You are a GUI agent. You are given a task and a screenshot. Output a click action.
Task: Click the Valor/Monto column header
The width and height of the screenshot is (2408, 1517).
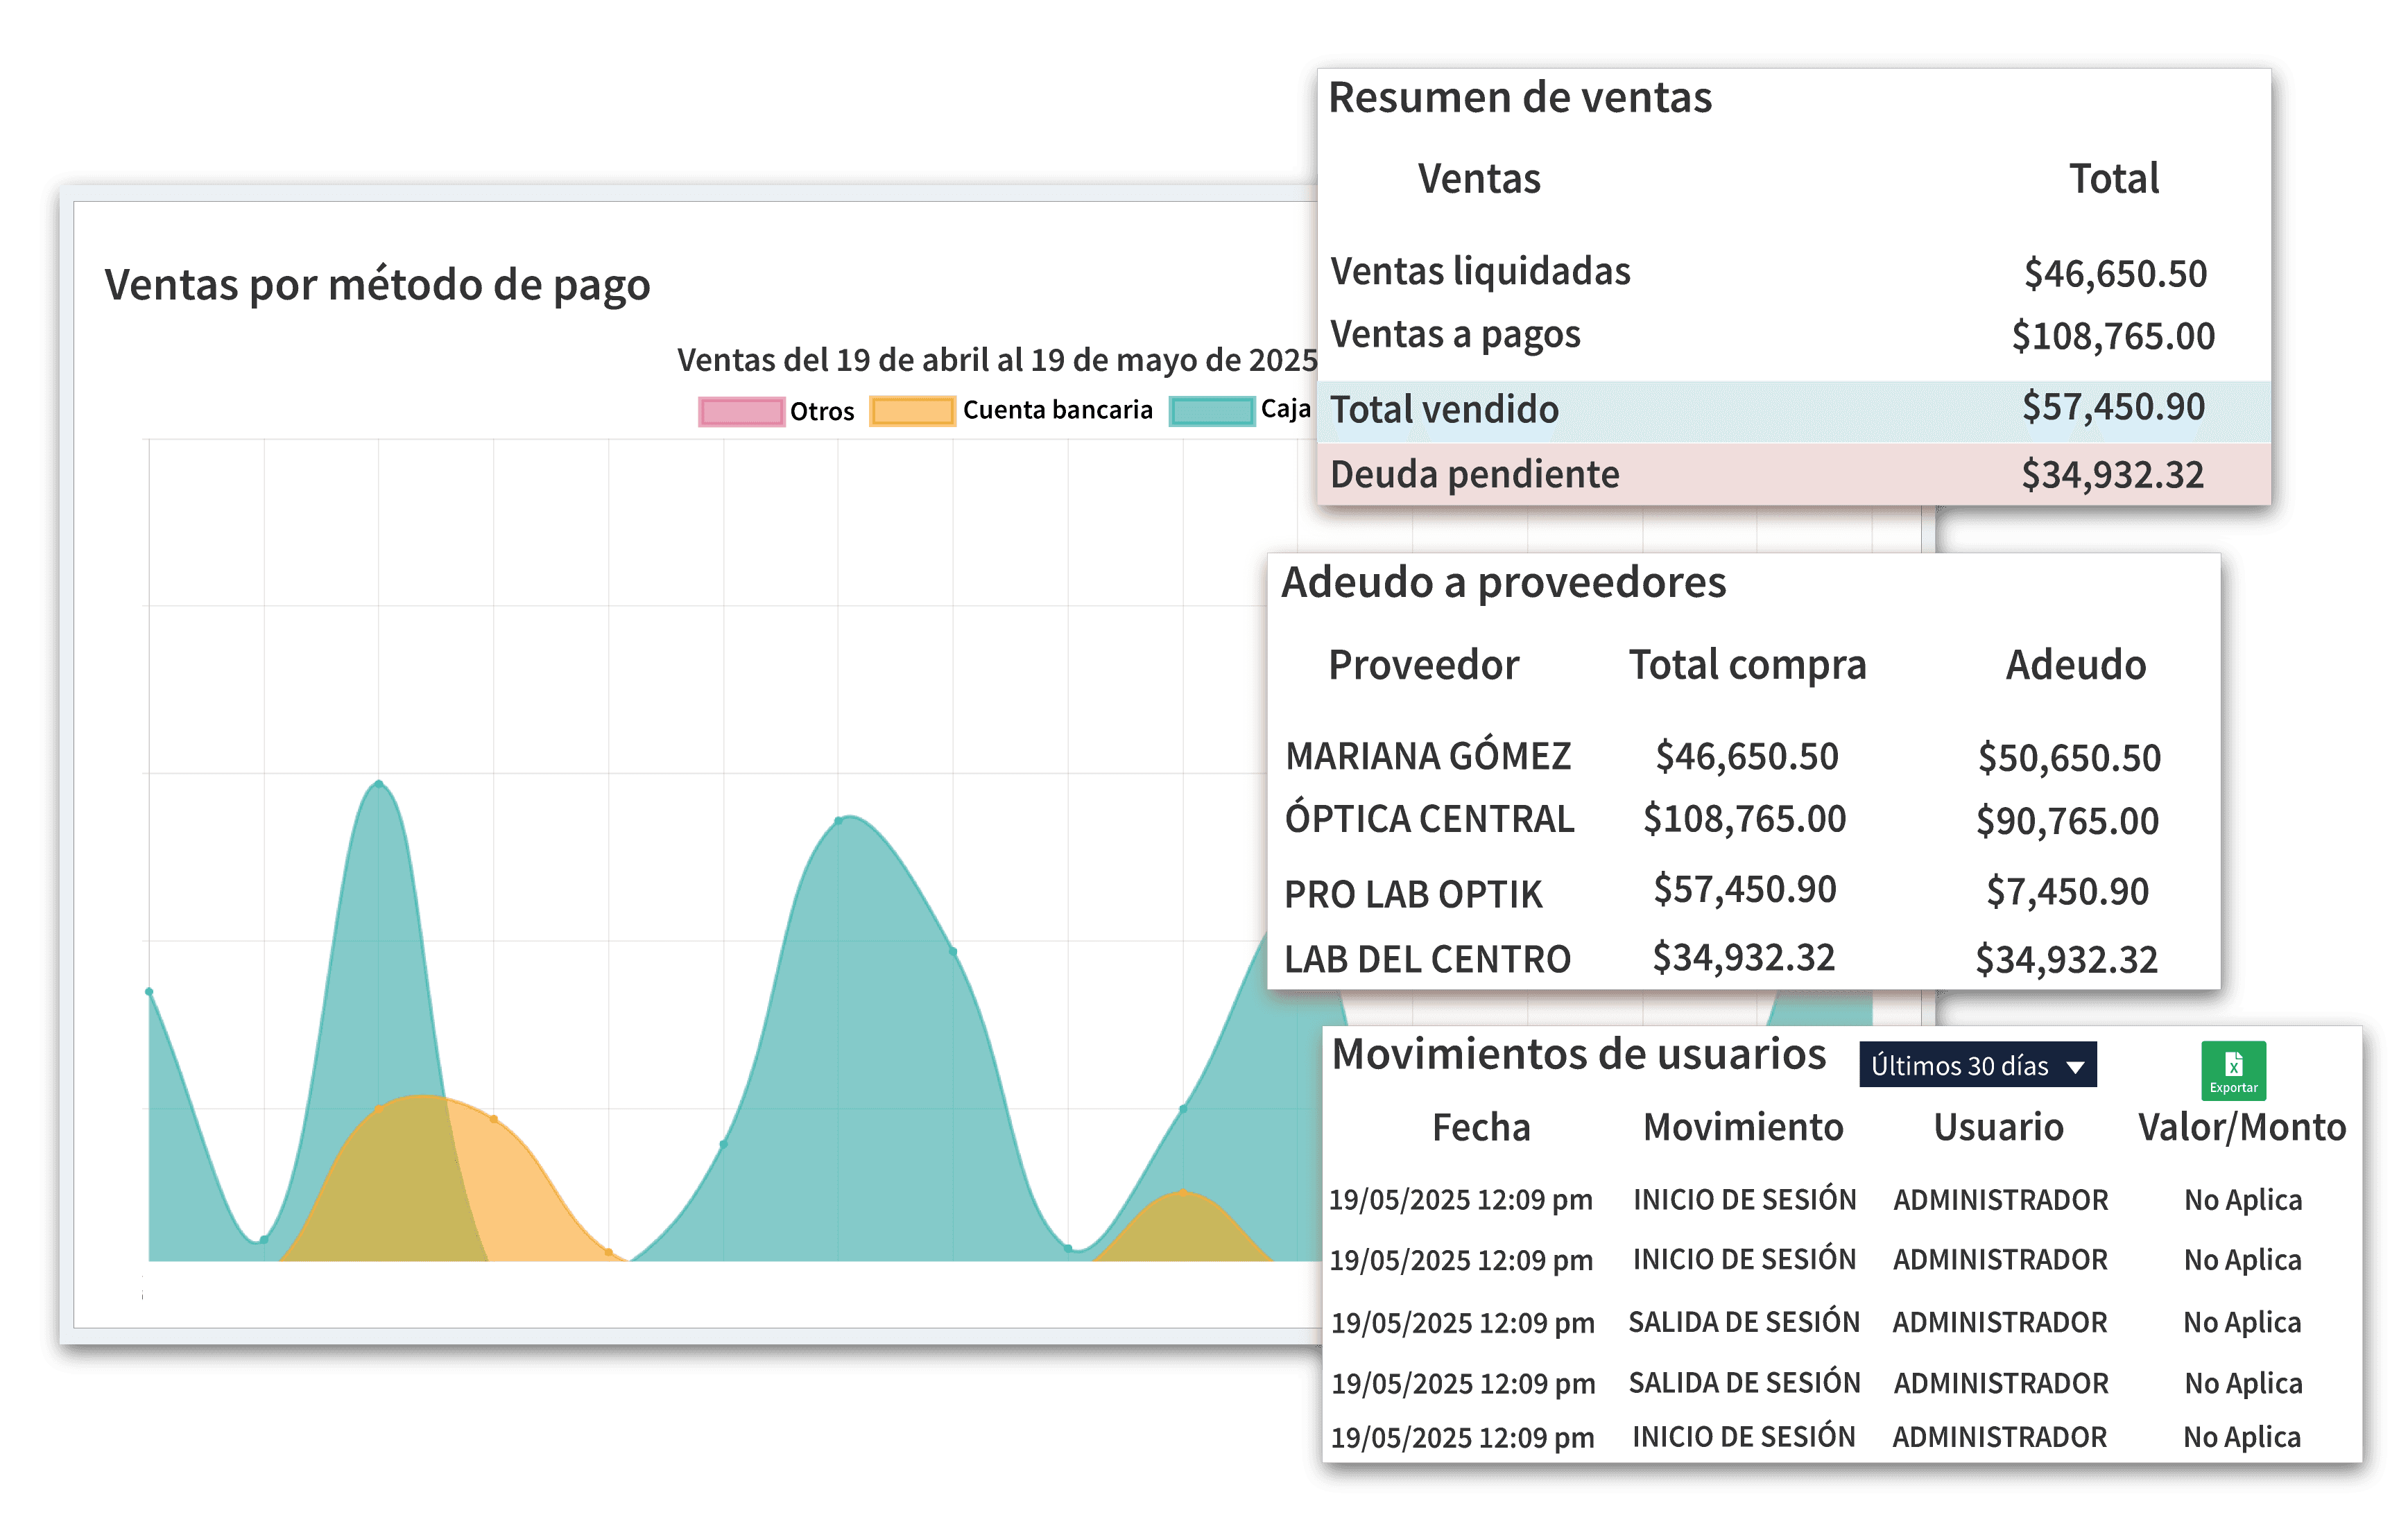(2242, 1128)
